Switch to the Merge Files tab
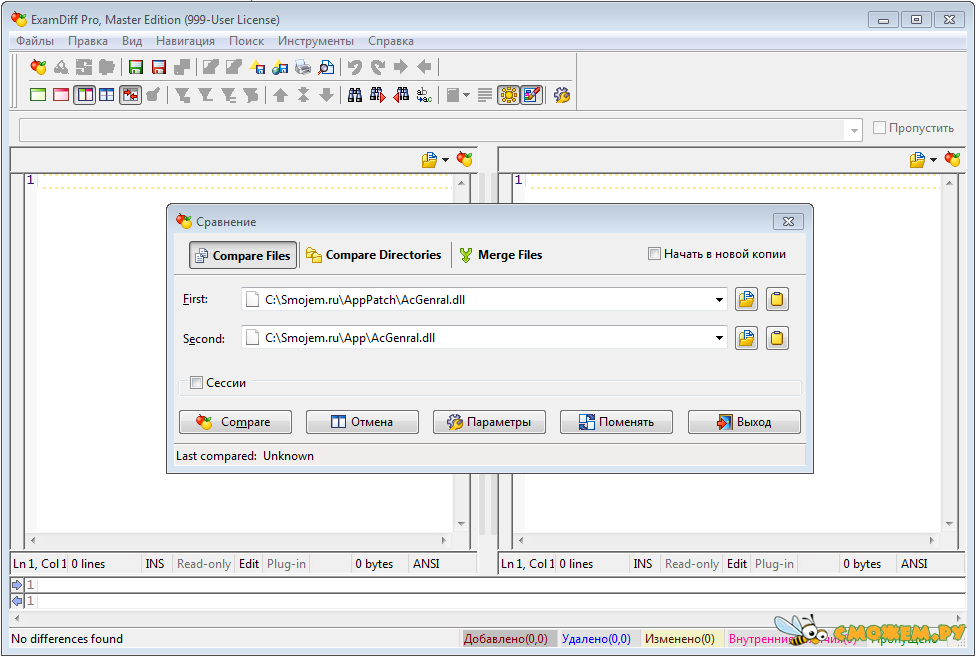The height and width of the screenshot is (657, 976). pyautogui.click(x=501, y=255)
